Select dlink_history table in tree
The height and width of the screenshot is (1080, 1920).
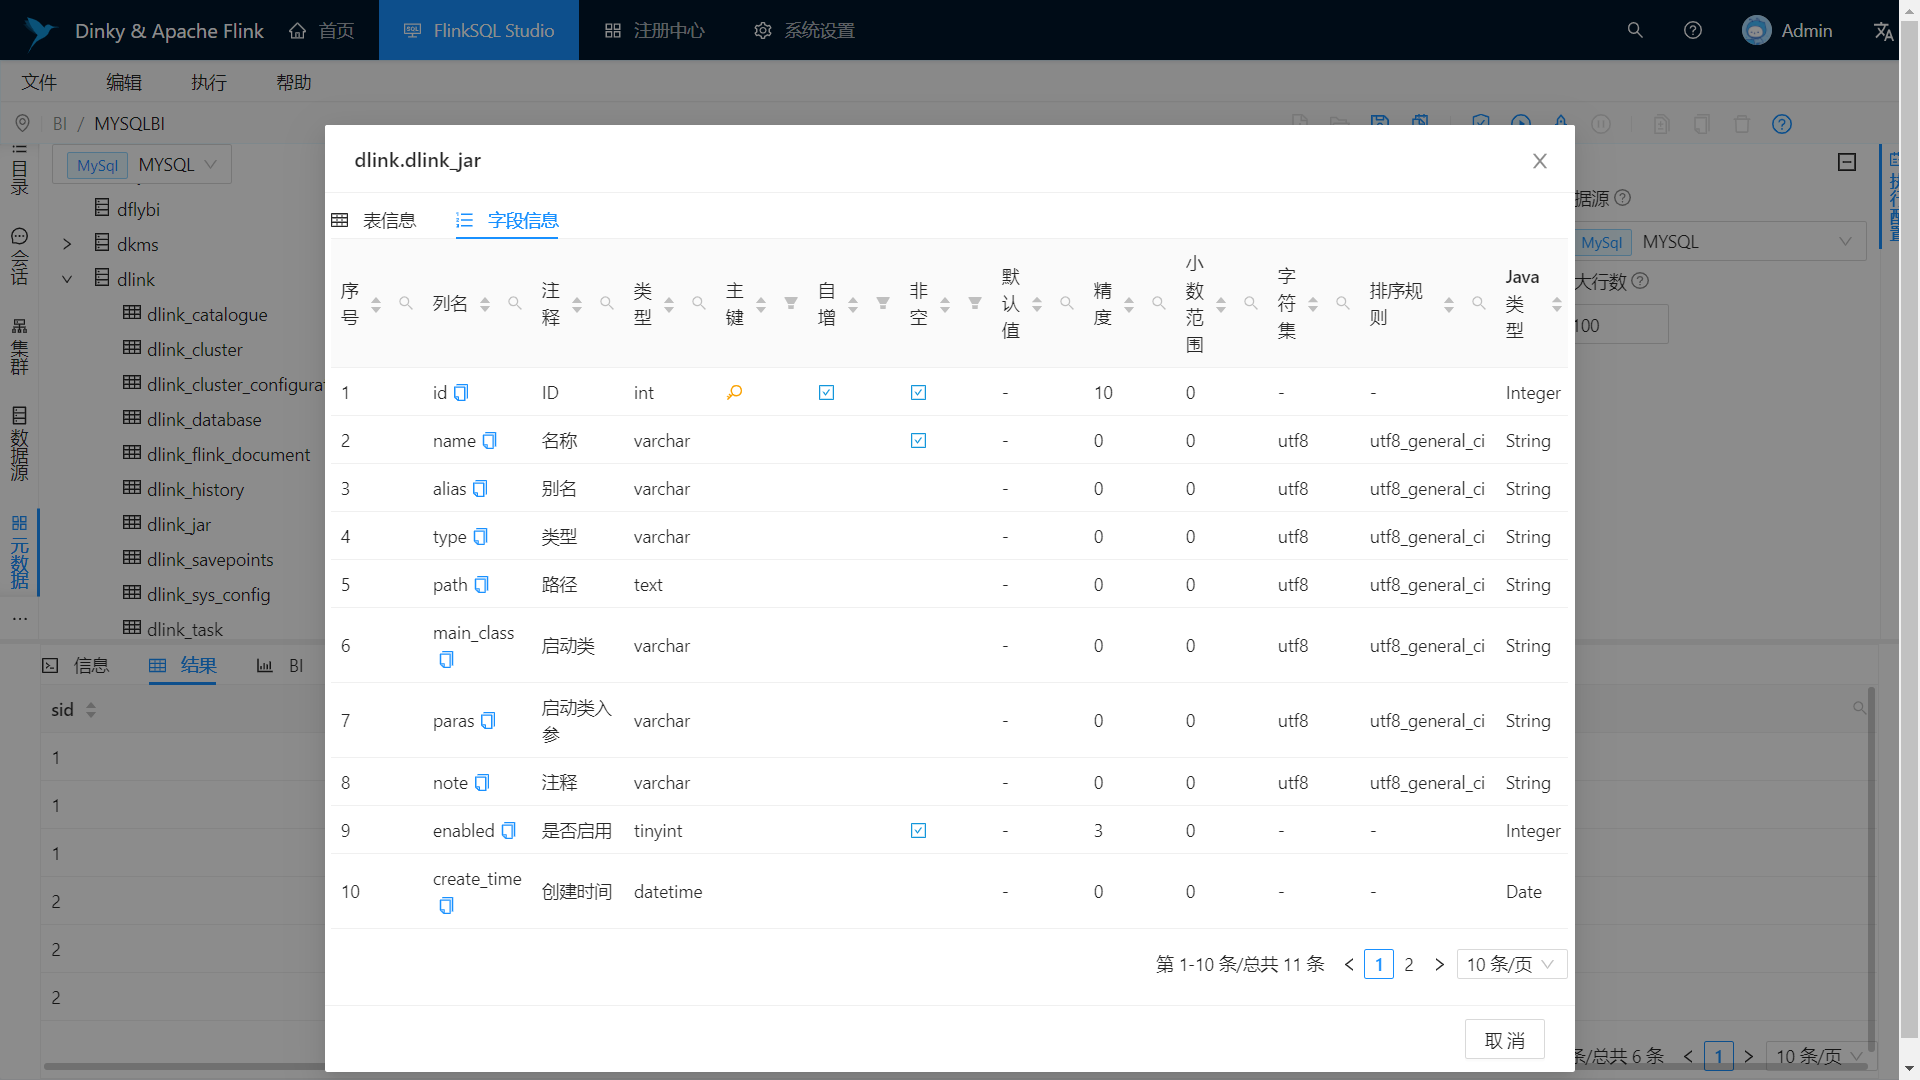tap(195, 490)
